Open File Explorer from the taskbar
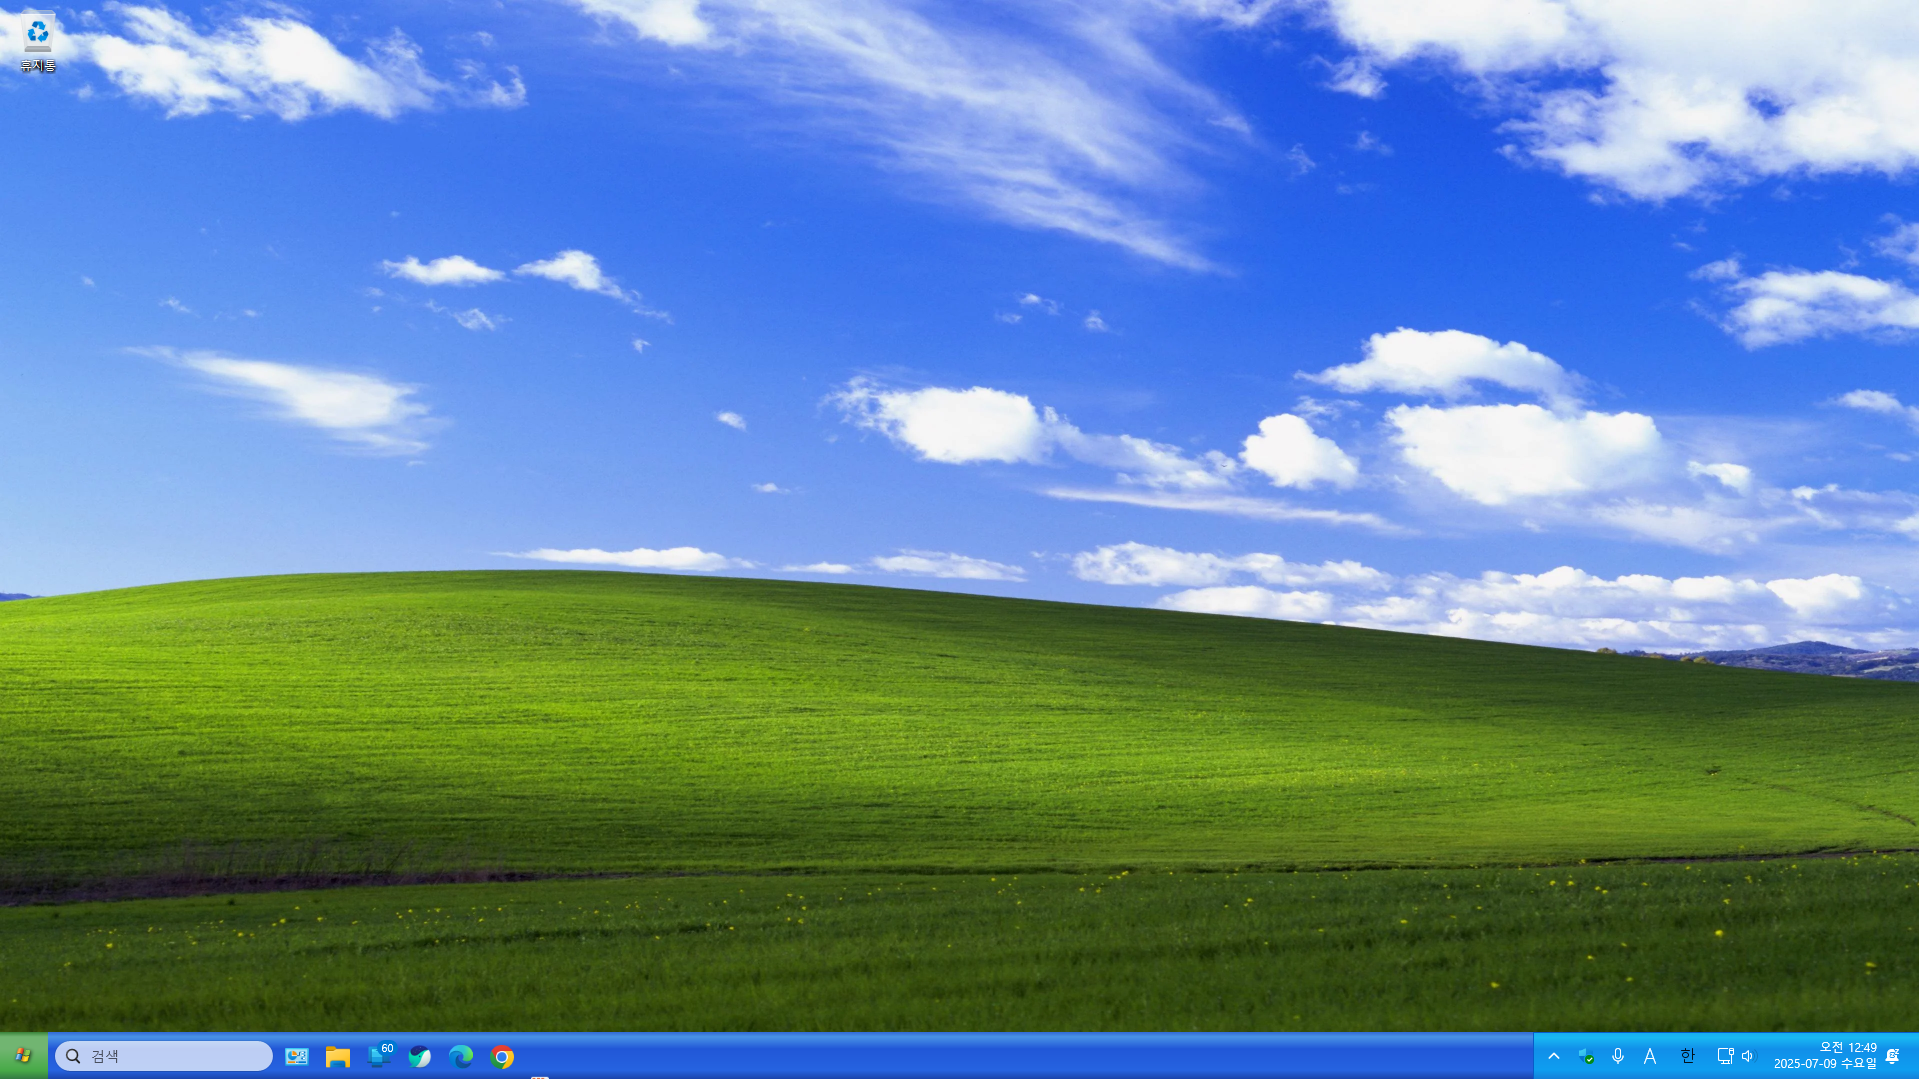1919x1079 pixels. pyautogui.click(x=338, y=1057)
